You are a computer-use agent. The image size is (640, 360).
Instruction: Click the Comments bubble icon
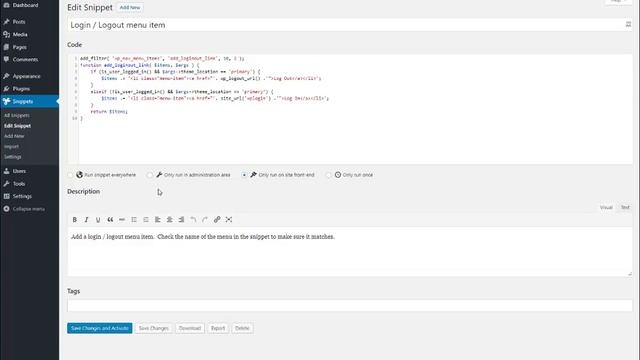7,60
